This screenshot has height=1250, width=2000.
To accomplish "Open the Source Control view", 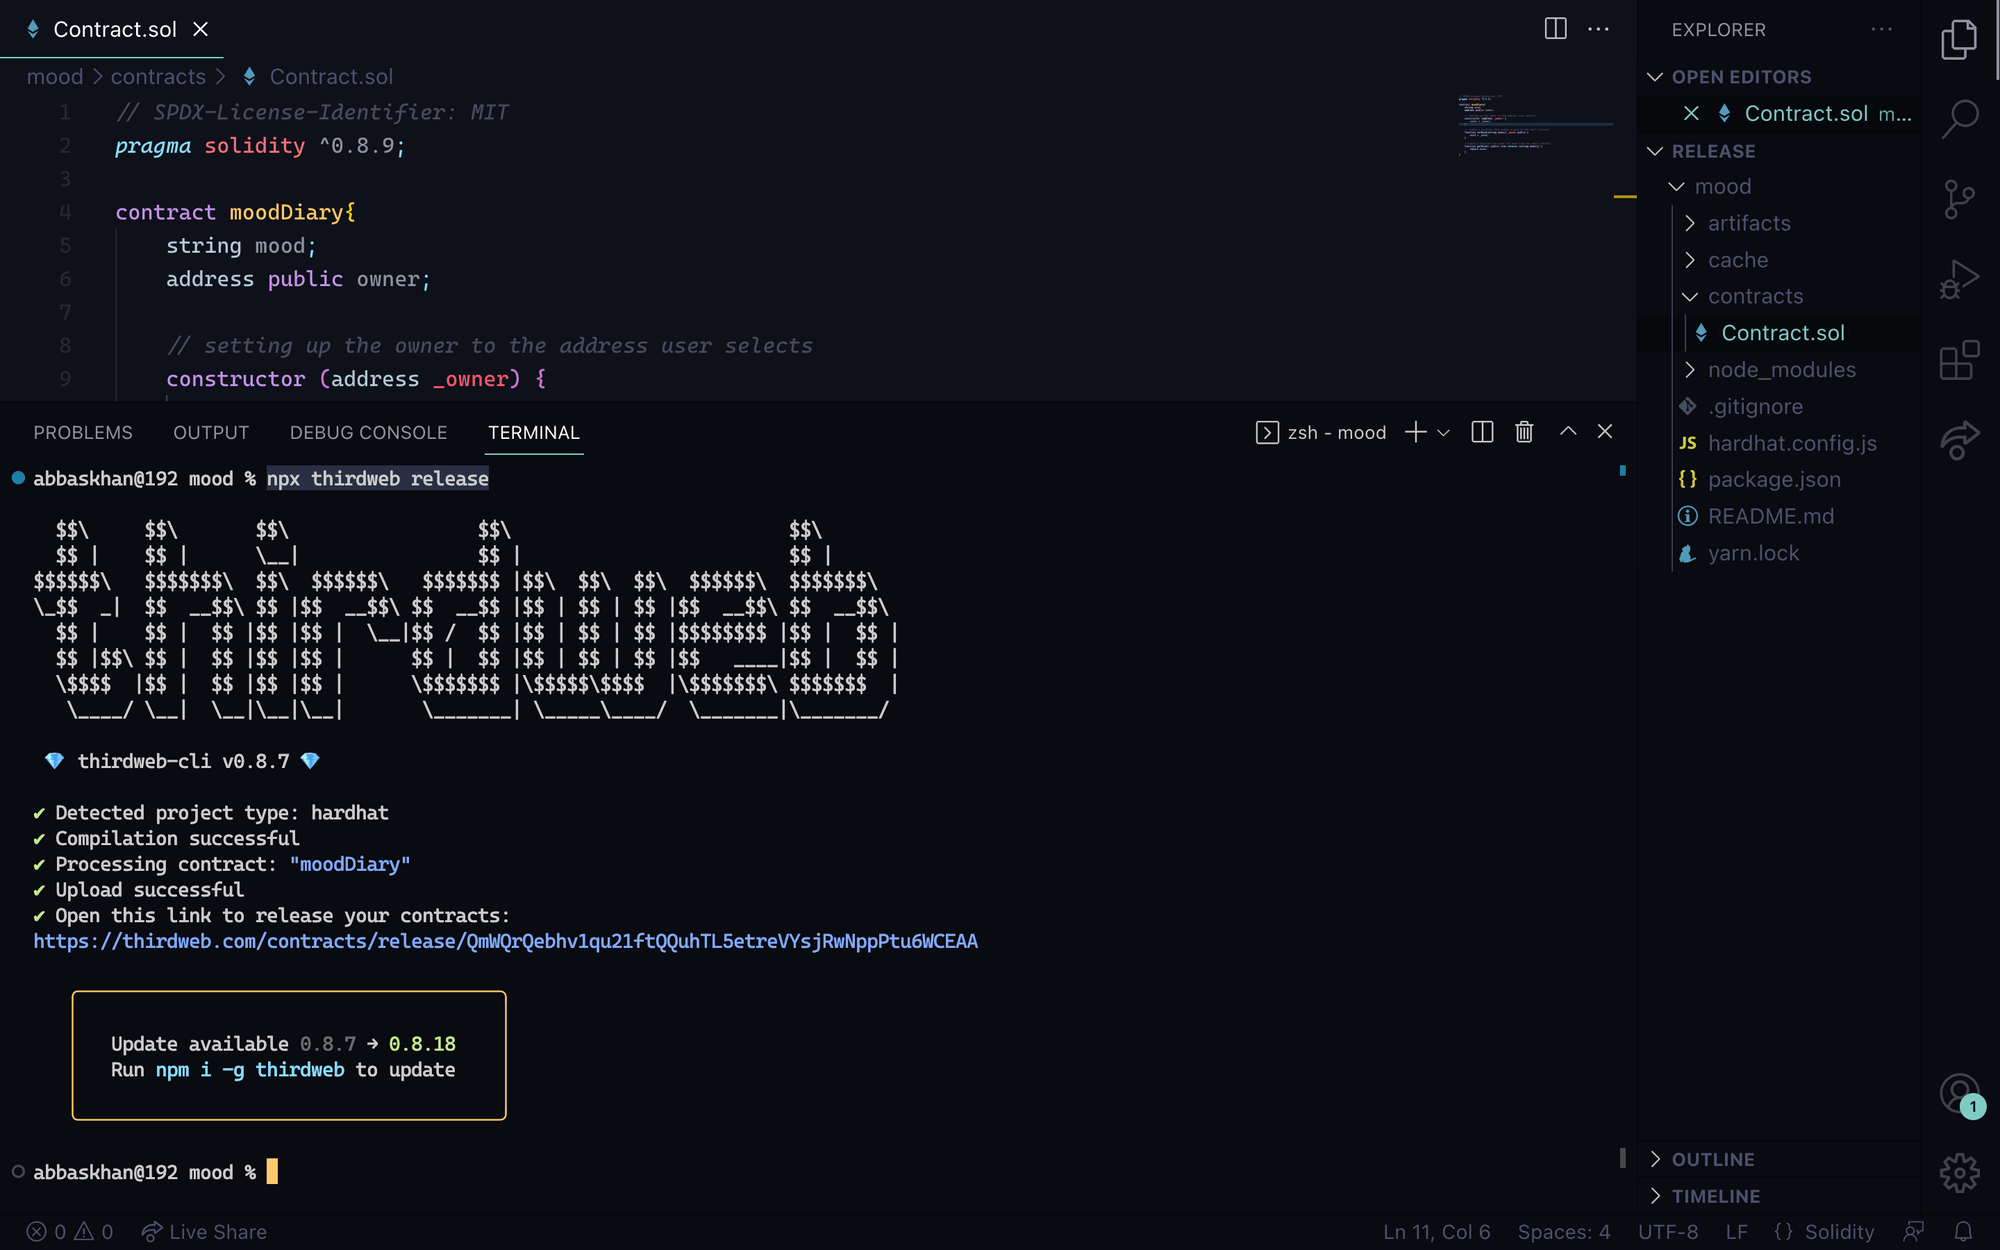I will [x=1959, y=199].
